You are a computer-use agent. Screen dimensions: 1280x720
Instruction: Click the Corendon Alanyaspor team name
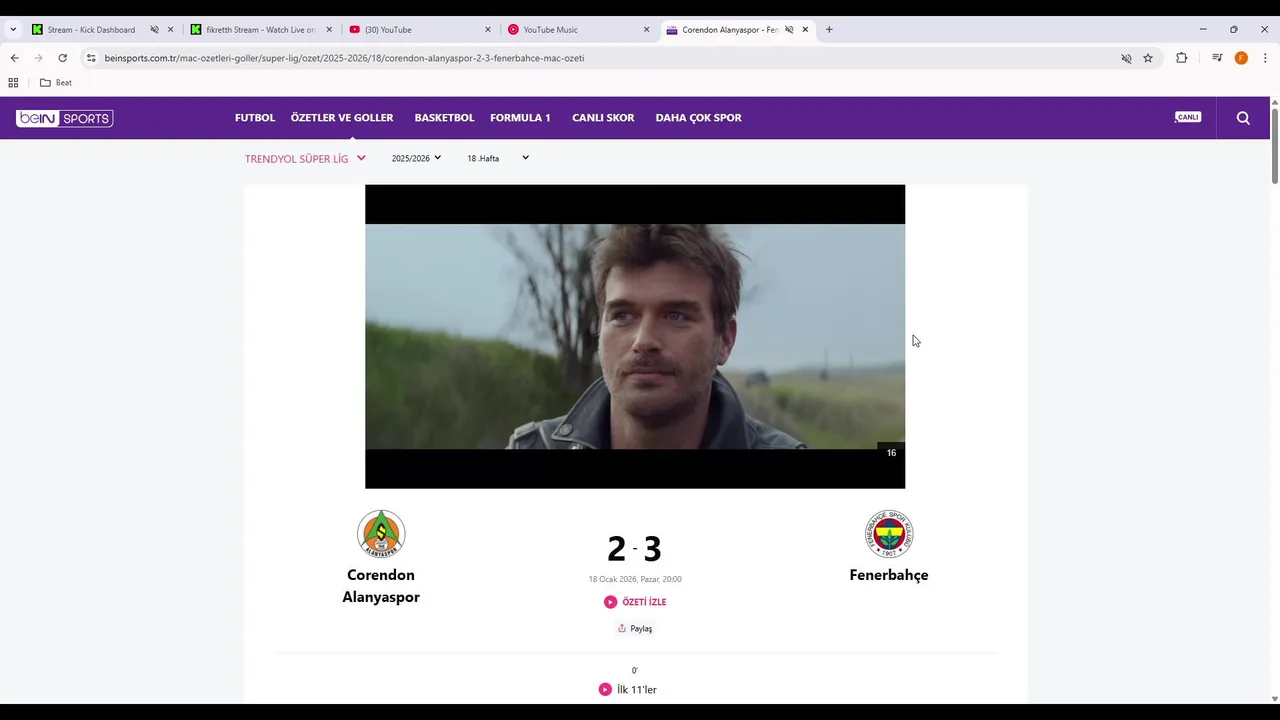[381, 586]
